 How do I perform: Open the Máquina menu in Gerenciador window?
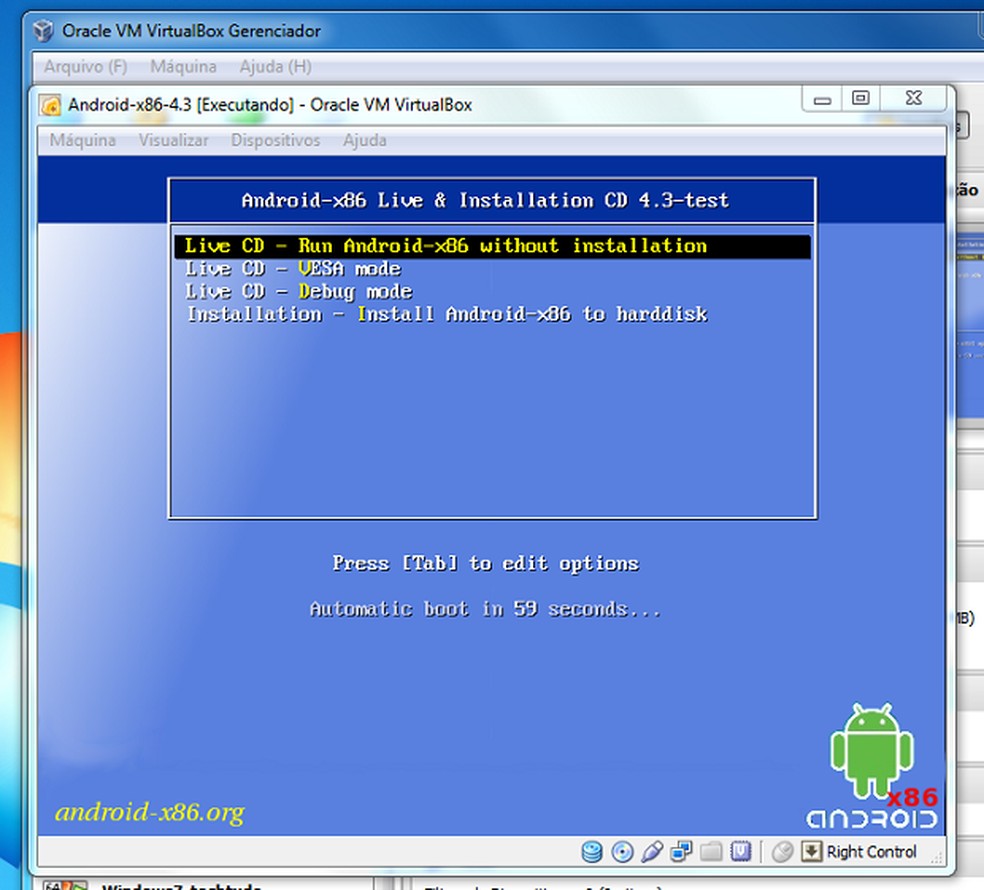point(183,67)
